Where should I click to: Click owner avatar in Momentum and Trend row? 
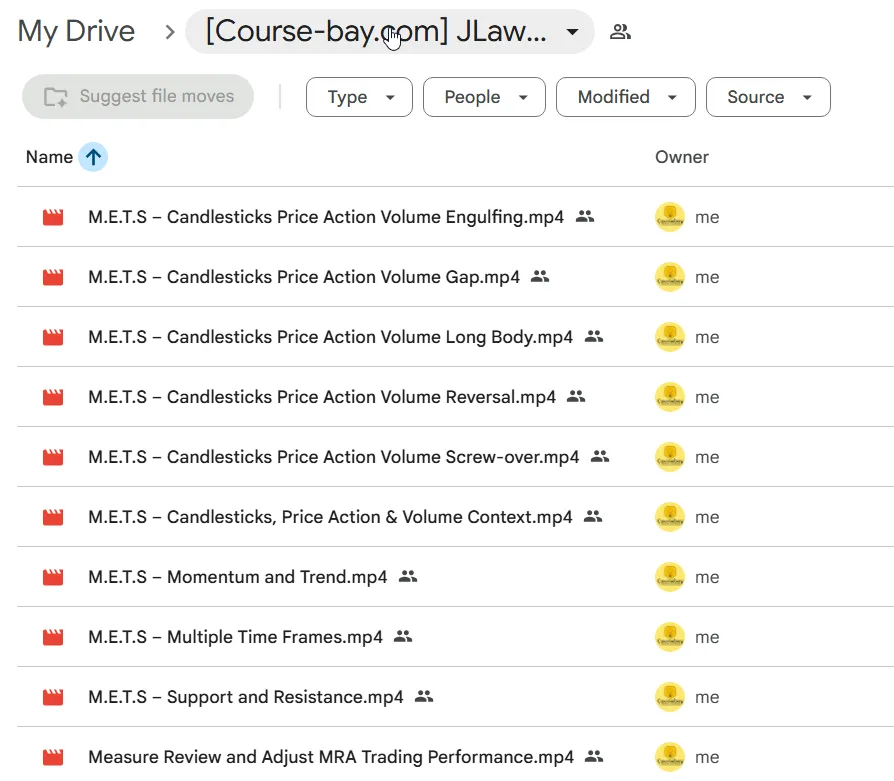[670, 577]
